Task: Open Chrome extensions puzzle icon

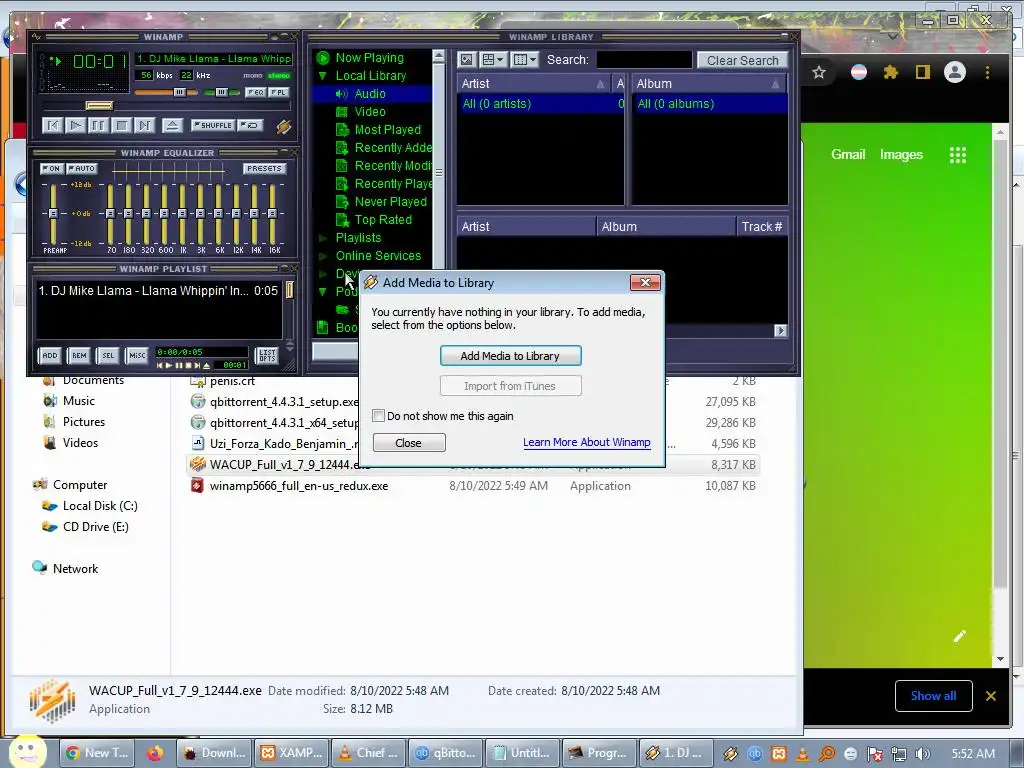Action: tap(891, 72)
